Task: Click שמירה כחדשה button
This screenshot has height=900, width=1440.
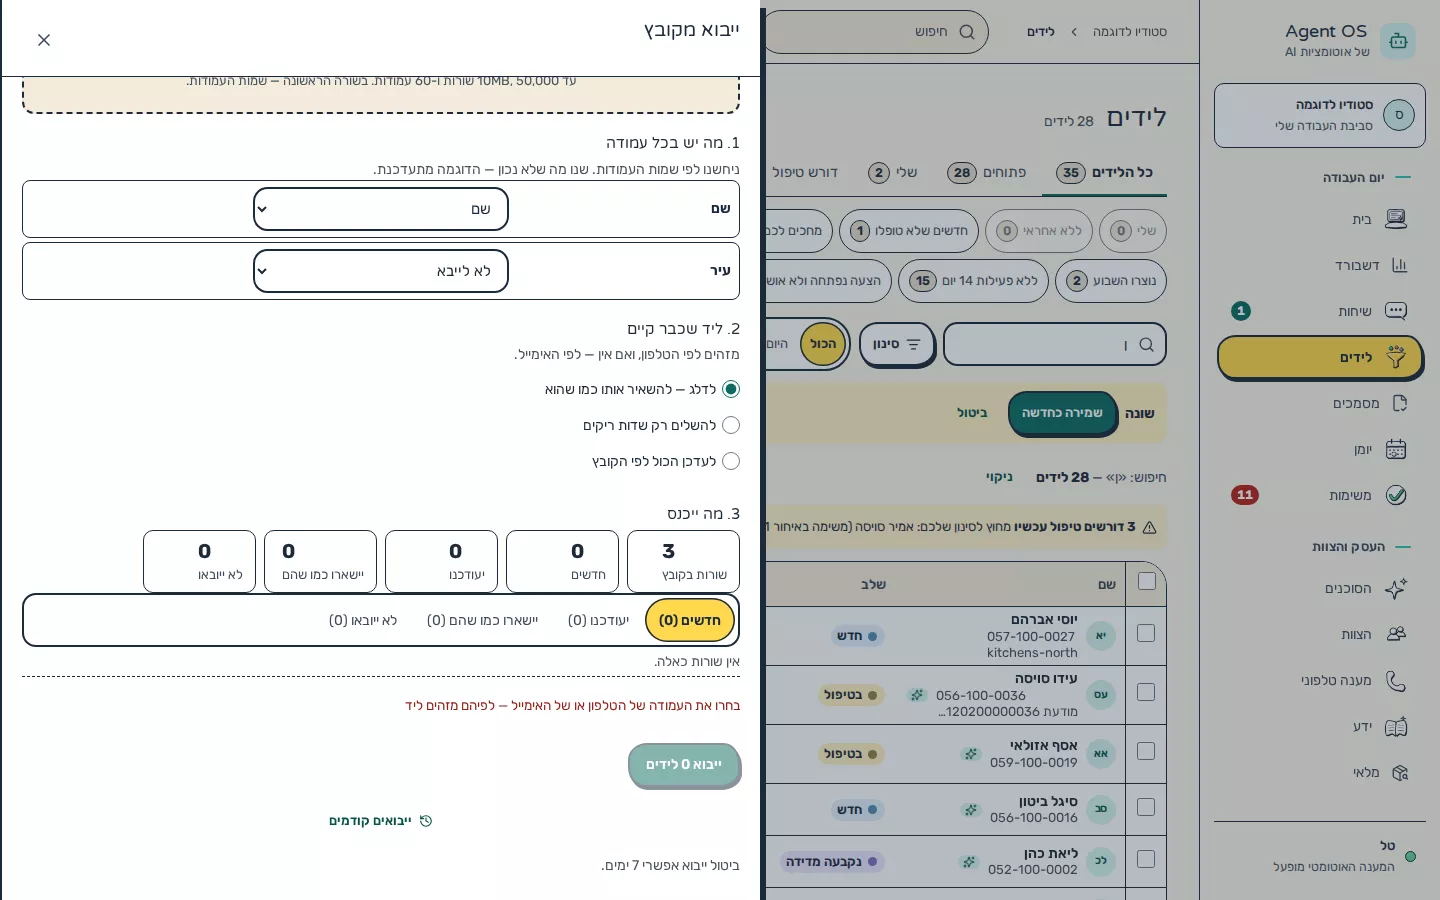Action: pyautogui.click(x=1062, y=413)
